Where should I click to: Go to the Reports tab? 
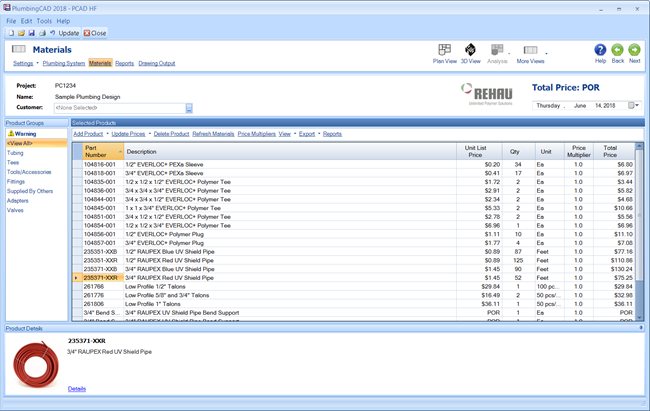(x=124, y=63)
